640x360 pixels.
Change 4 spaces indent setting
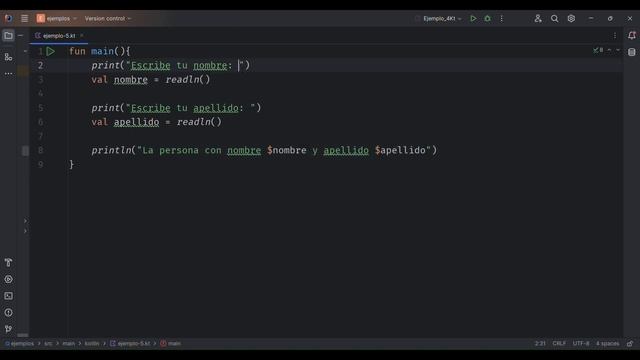[607, 344]
